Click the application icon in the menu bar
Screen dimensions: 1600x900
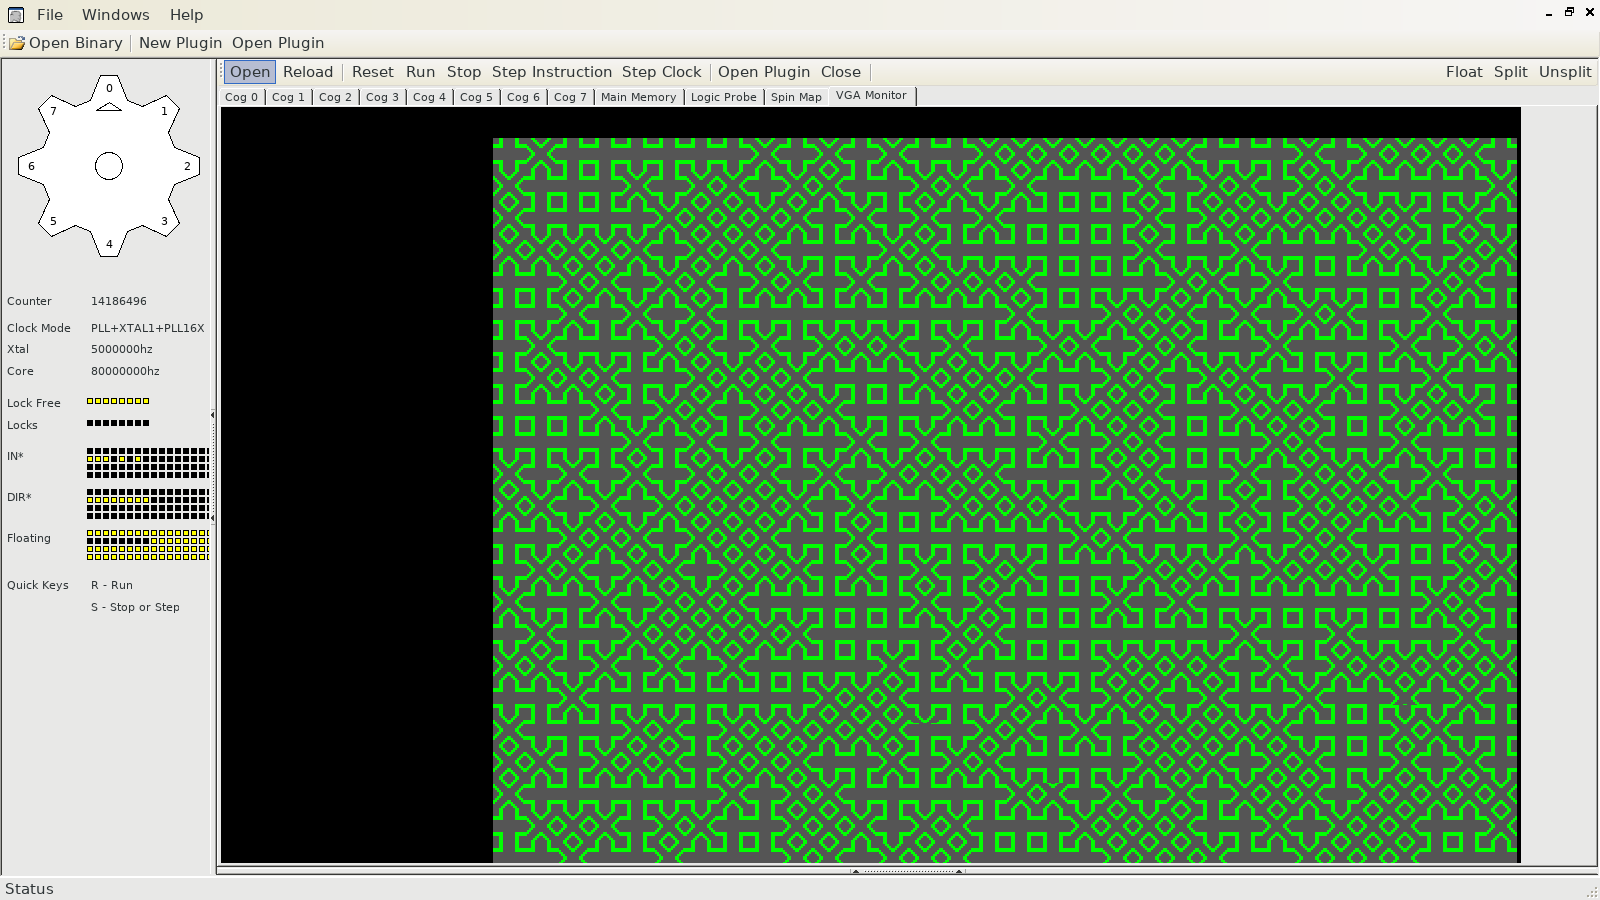tap(16, 15)
